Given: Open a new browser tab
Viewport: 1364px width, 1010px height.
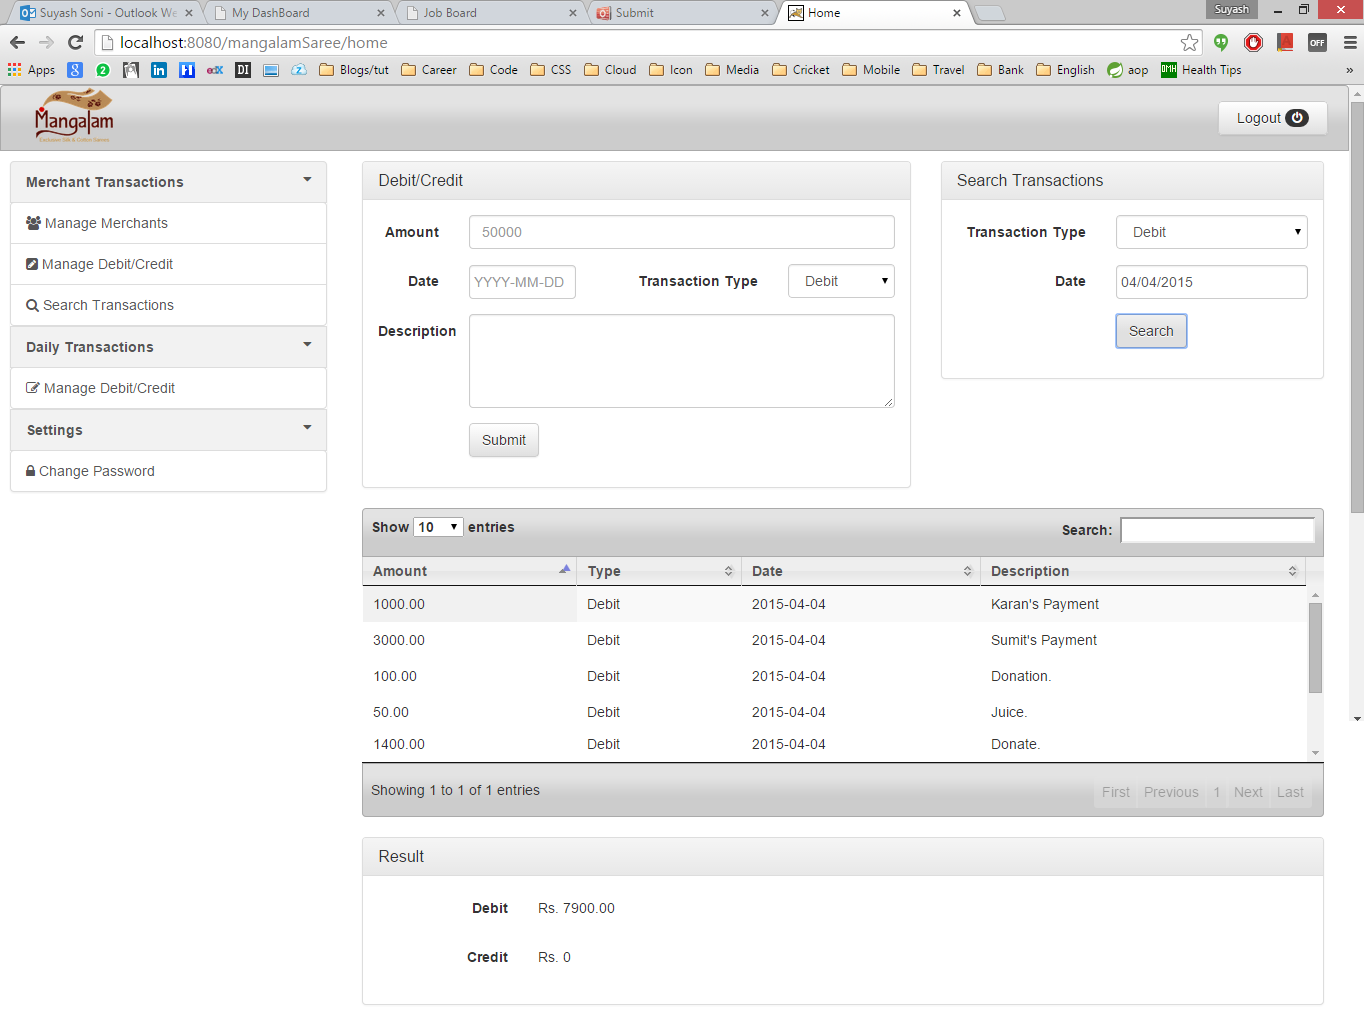Looking at the screenshot, I should coord(990,13).
